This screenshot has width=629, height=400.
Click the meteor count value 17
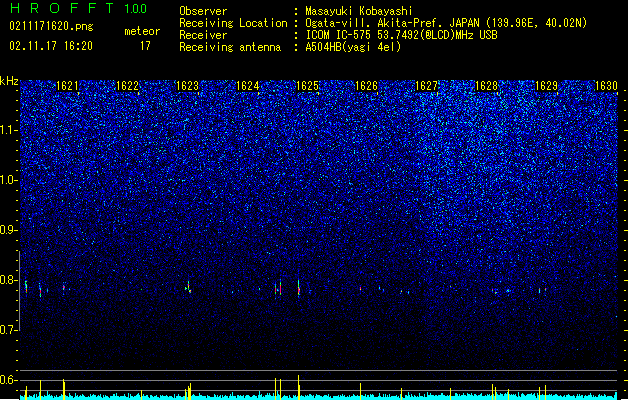pyautogui.click(x=145, y=46)
